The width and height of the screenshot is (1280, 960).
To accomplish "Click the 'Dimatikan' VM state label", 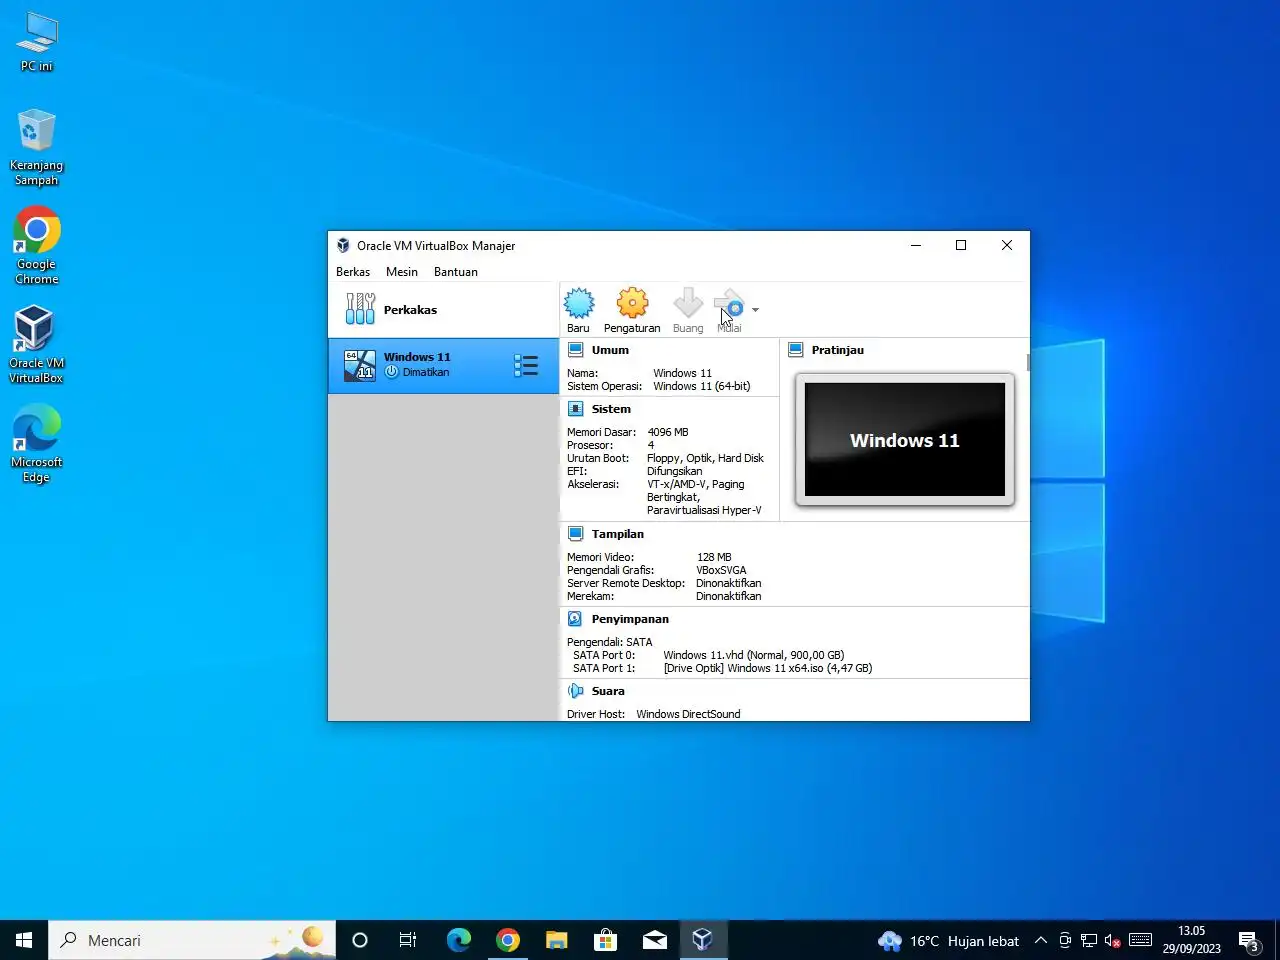I will (426, 372).
